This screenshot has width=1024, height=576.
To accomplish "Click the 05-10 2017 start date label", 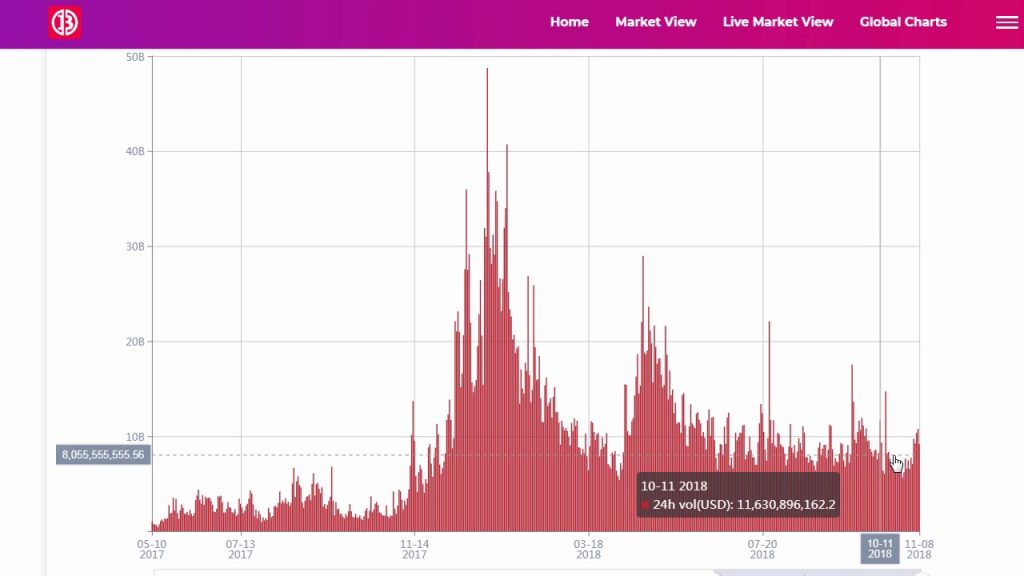I will [x=152, y=548].
